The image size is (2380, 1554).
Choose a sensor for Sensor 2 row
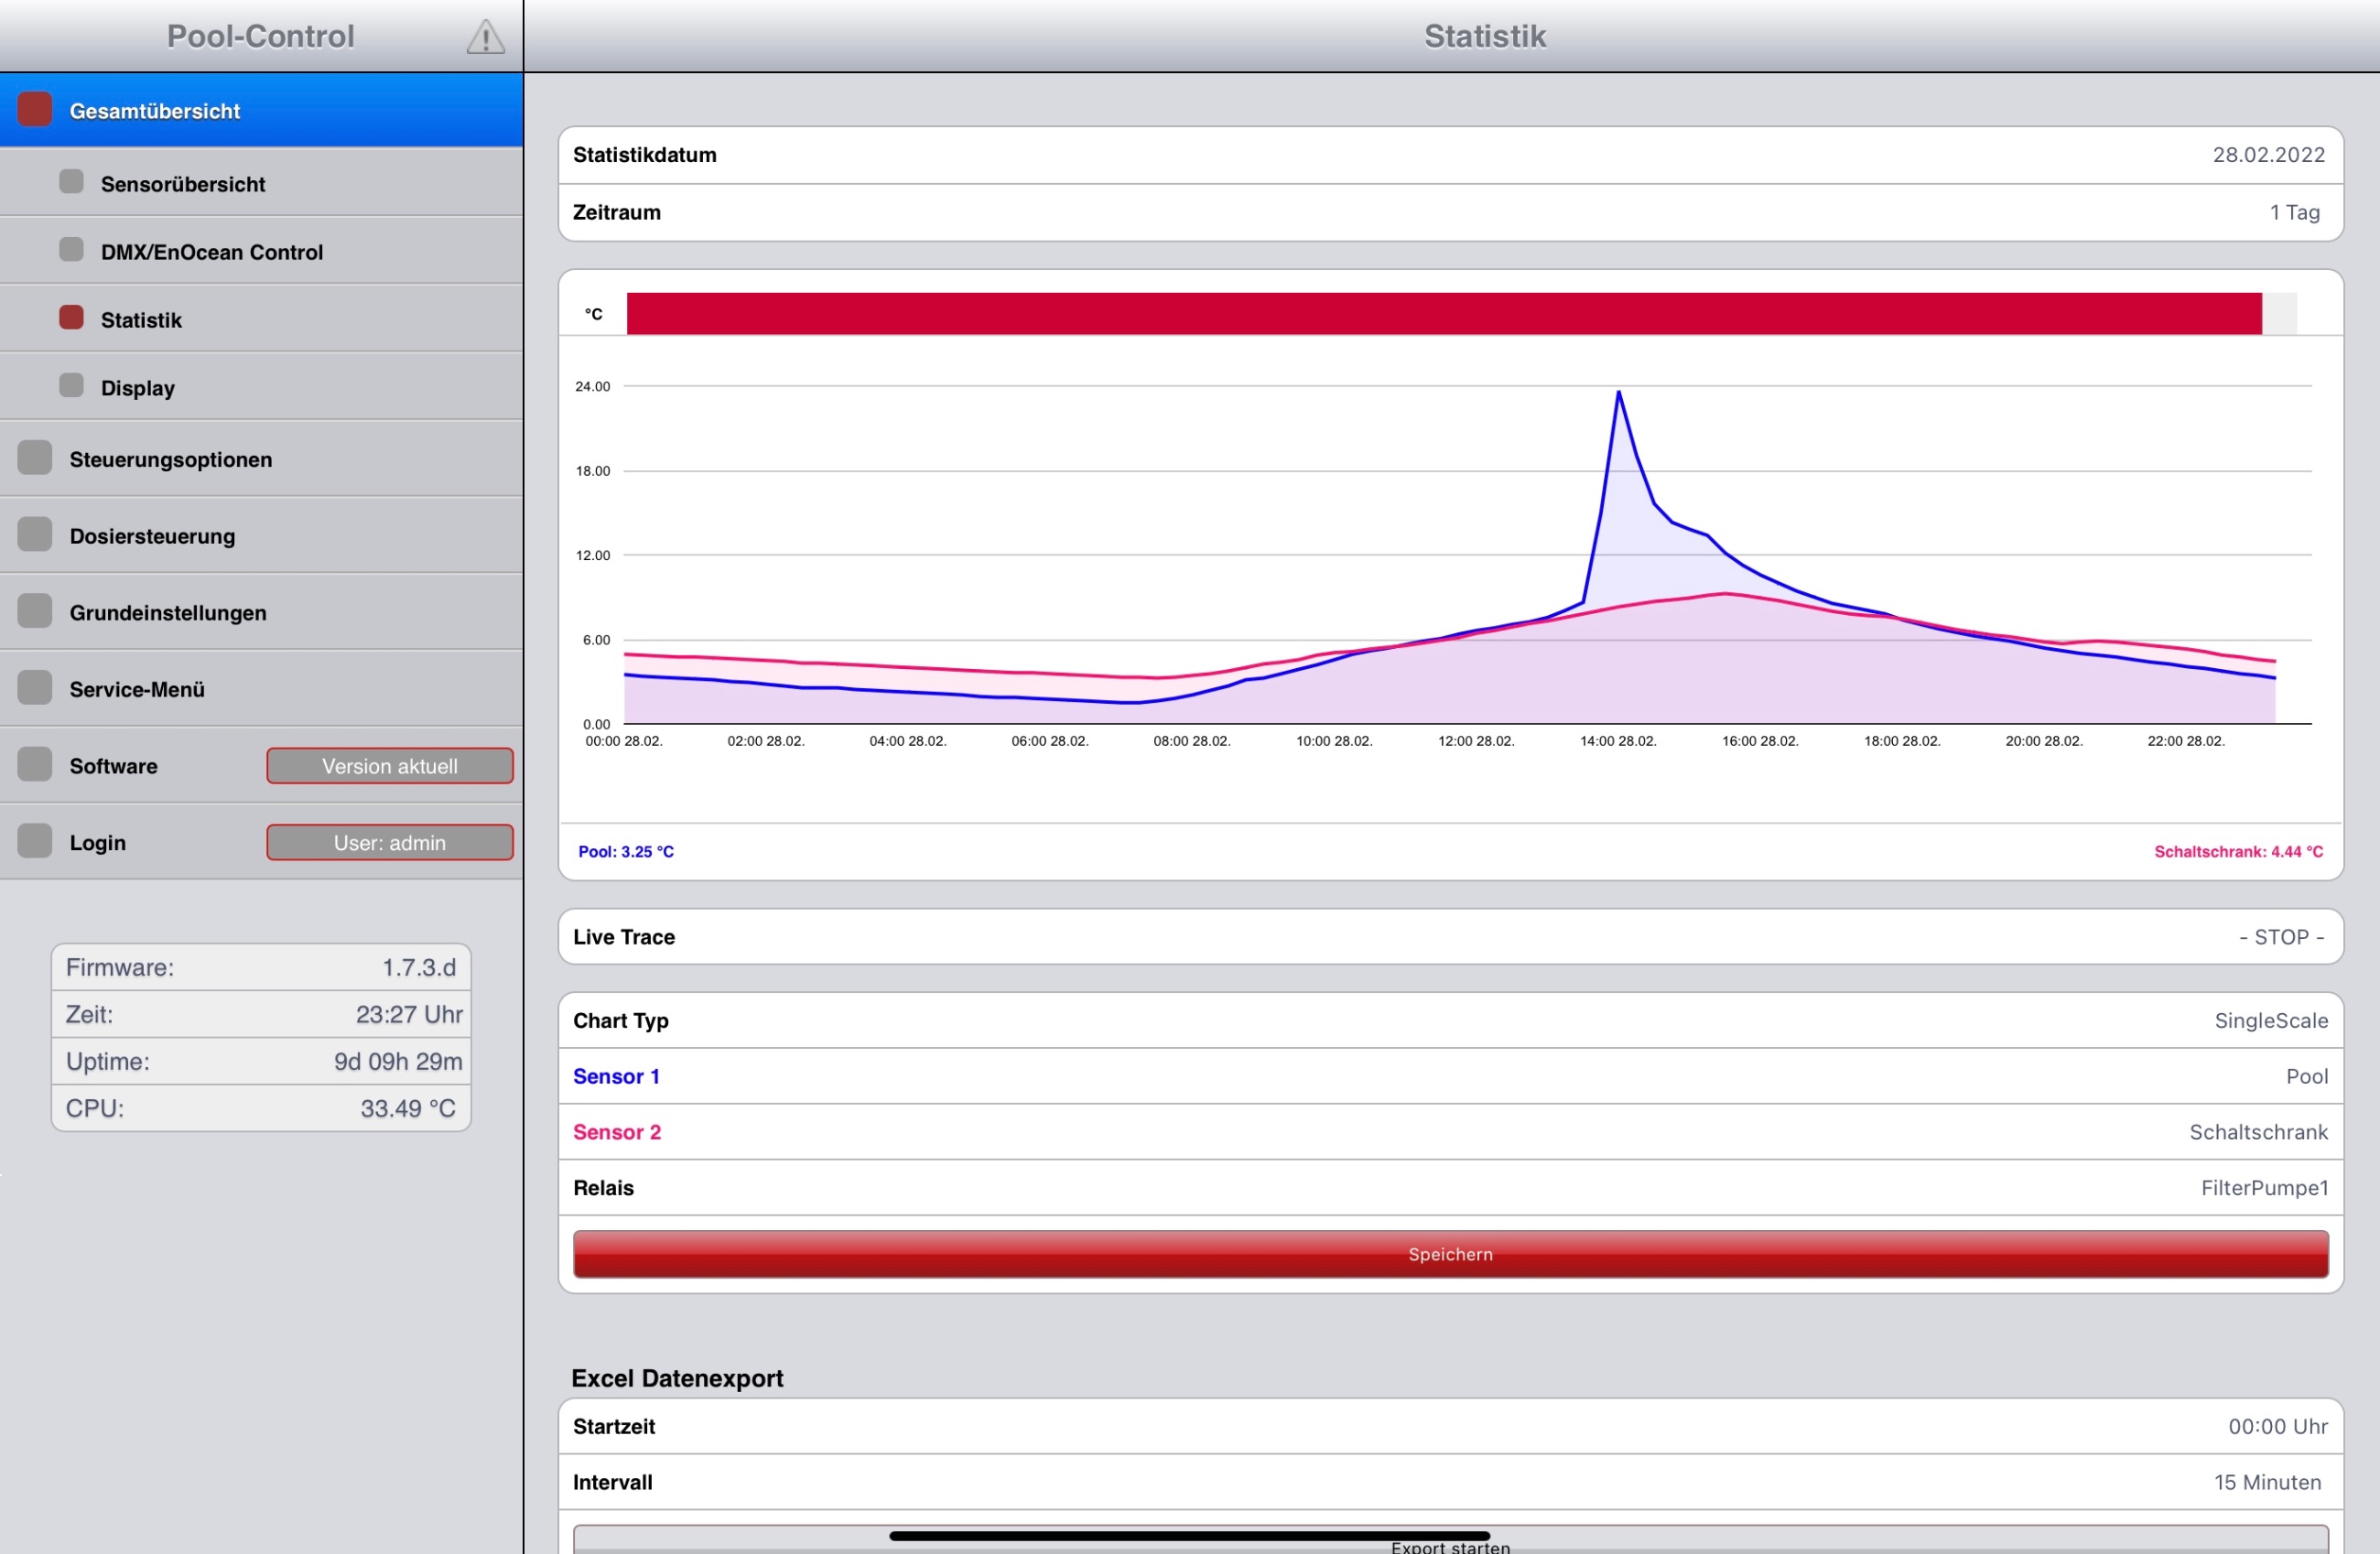tap(1450, 1133)
